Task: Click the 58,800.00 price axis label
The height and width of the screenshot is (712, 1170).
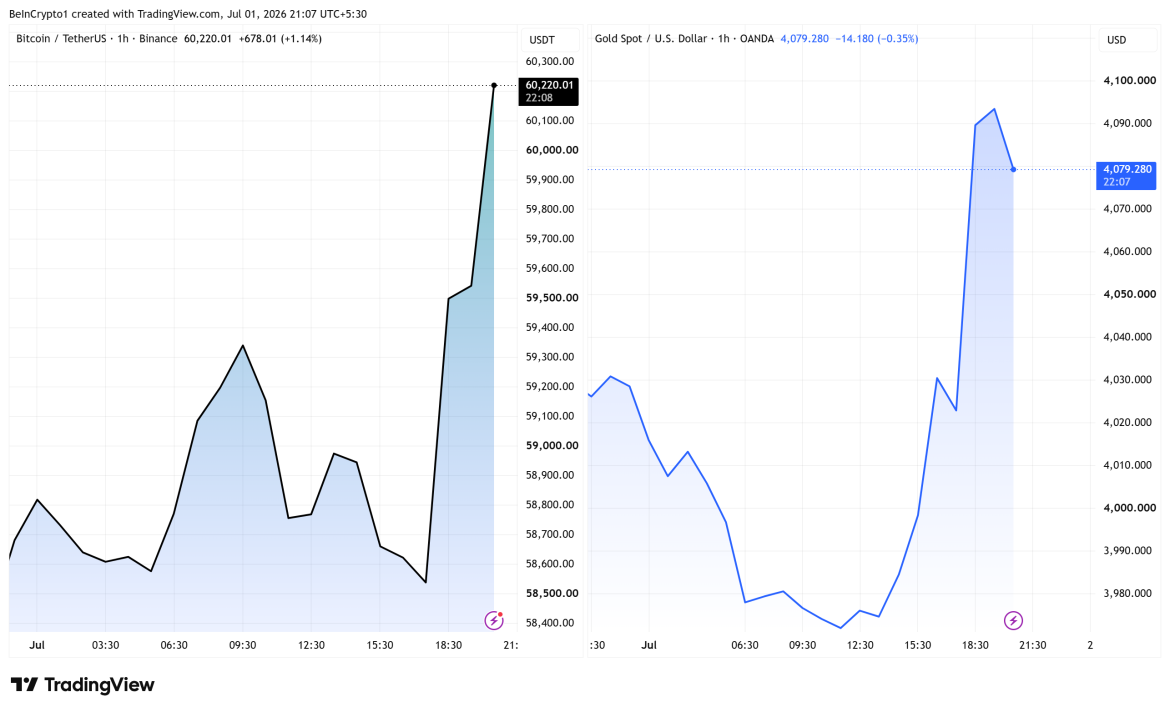Action: coord(550,505)
